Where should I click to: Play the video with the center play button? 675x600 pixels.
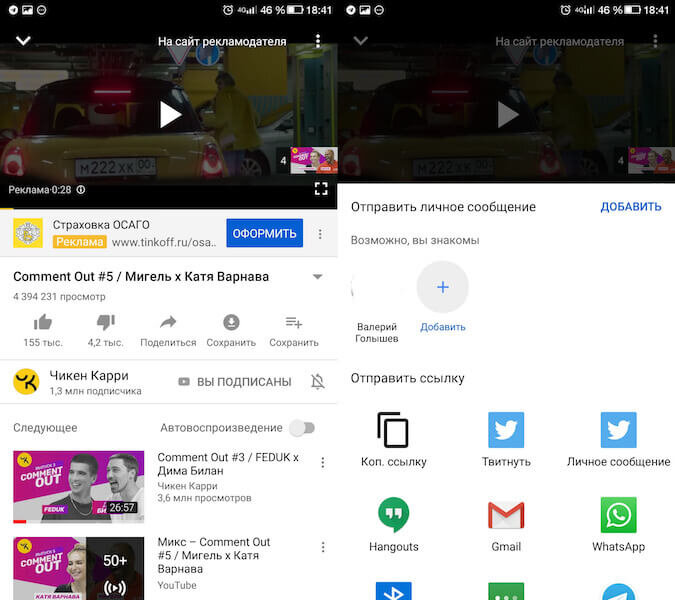click(170, 114)
